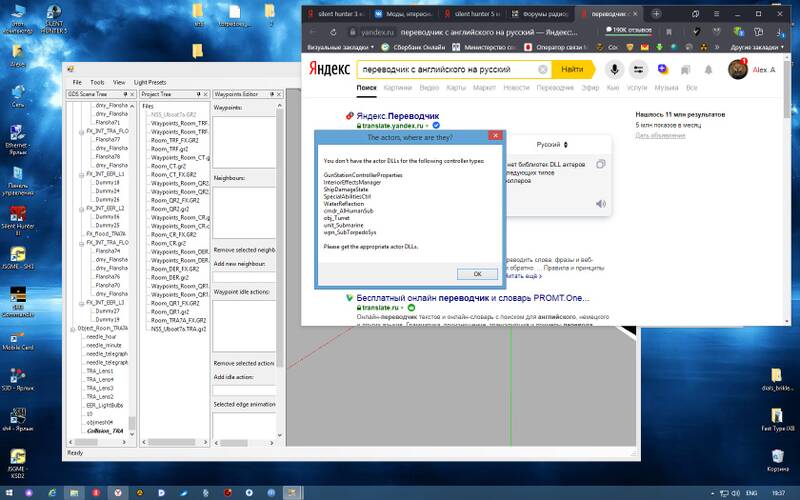Collapse the FX_INT_TRA_FLO node above Flansha77
The width and height of the screenshot is (800, 500).
81,132
